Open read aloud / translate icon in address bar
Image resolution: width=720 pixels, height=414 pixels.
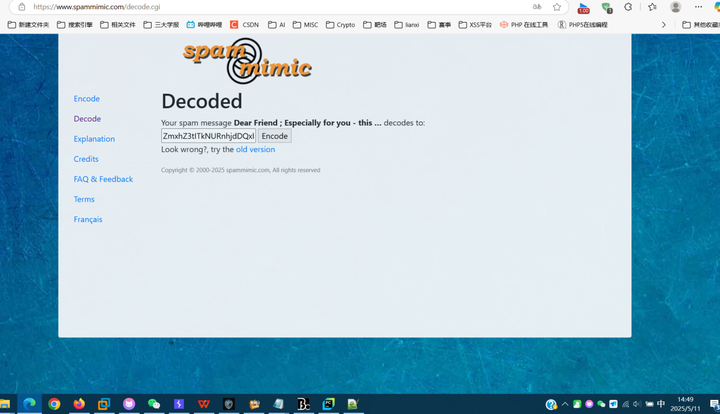click(537, 7)
